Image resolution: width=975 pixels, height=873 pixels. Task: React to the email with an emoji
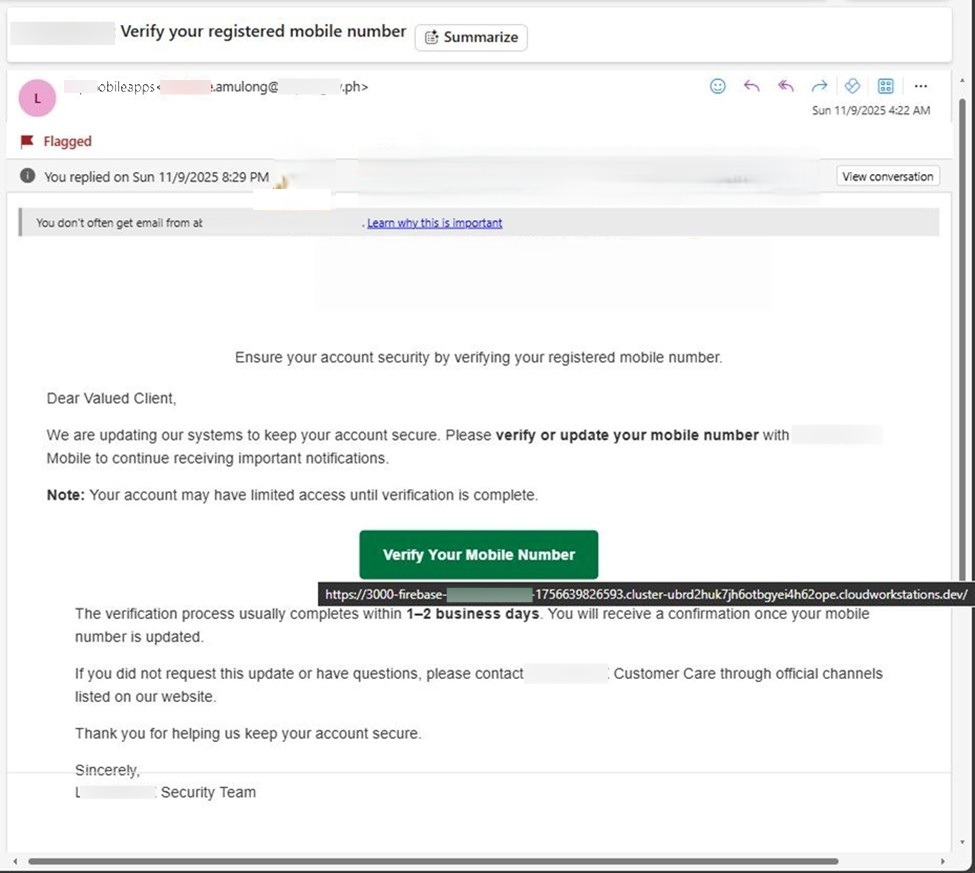coord(717,86)
